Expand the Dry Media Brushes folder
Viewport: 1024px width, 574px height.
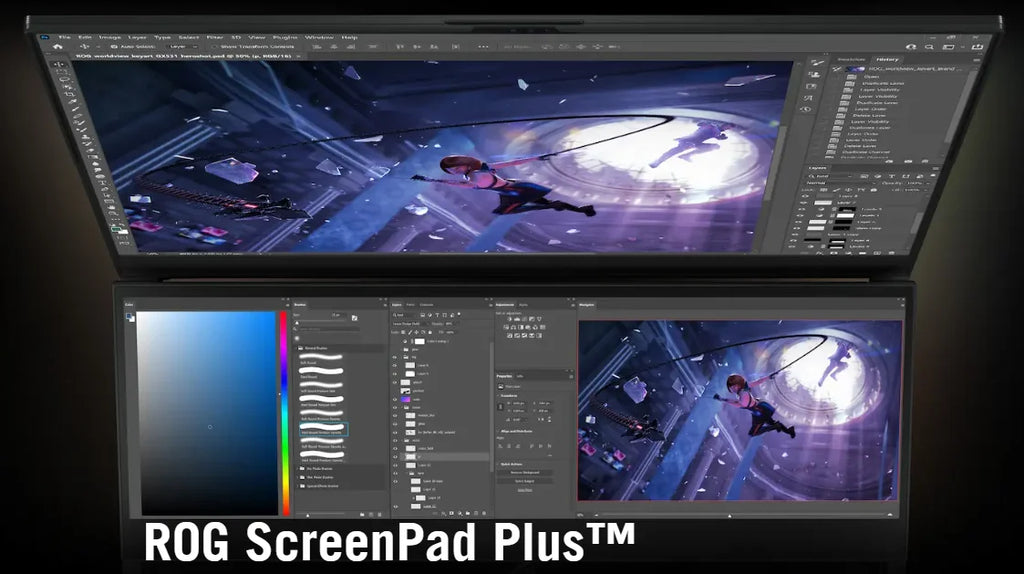pos(297,469)
